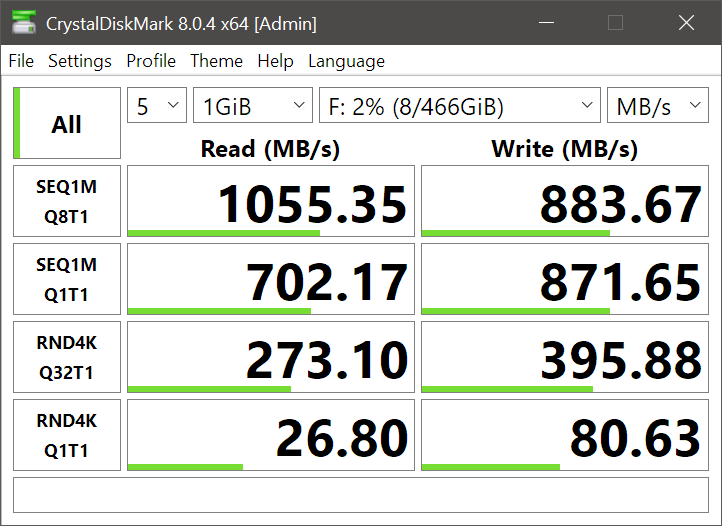Expand the 1GiB test size dropdown

pyautogui.click(x=253, y=105)
